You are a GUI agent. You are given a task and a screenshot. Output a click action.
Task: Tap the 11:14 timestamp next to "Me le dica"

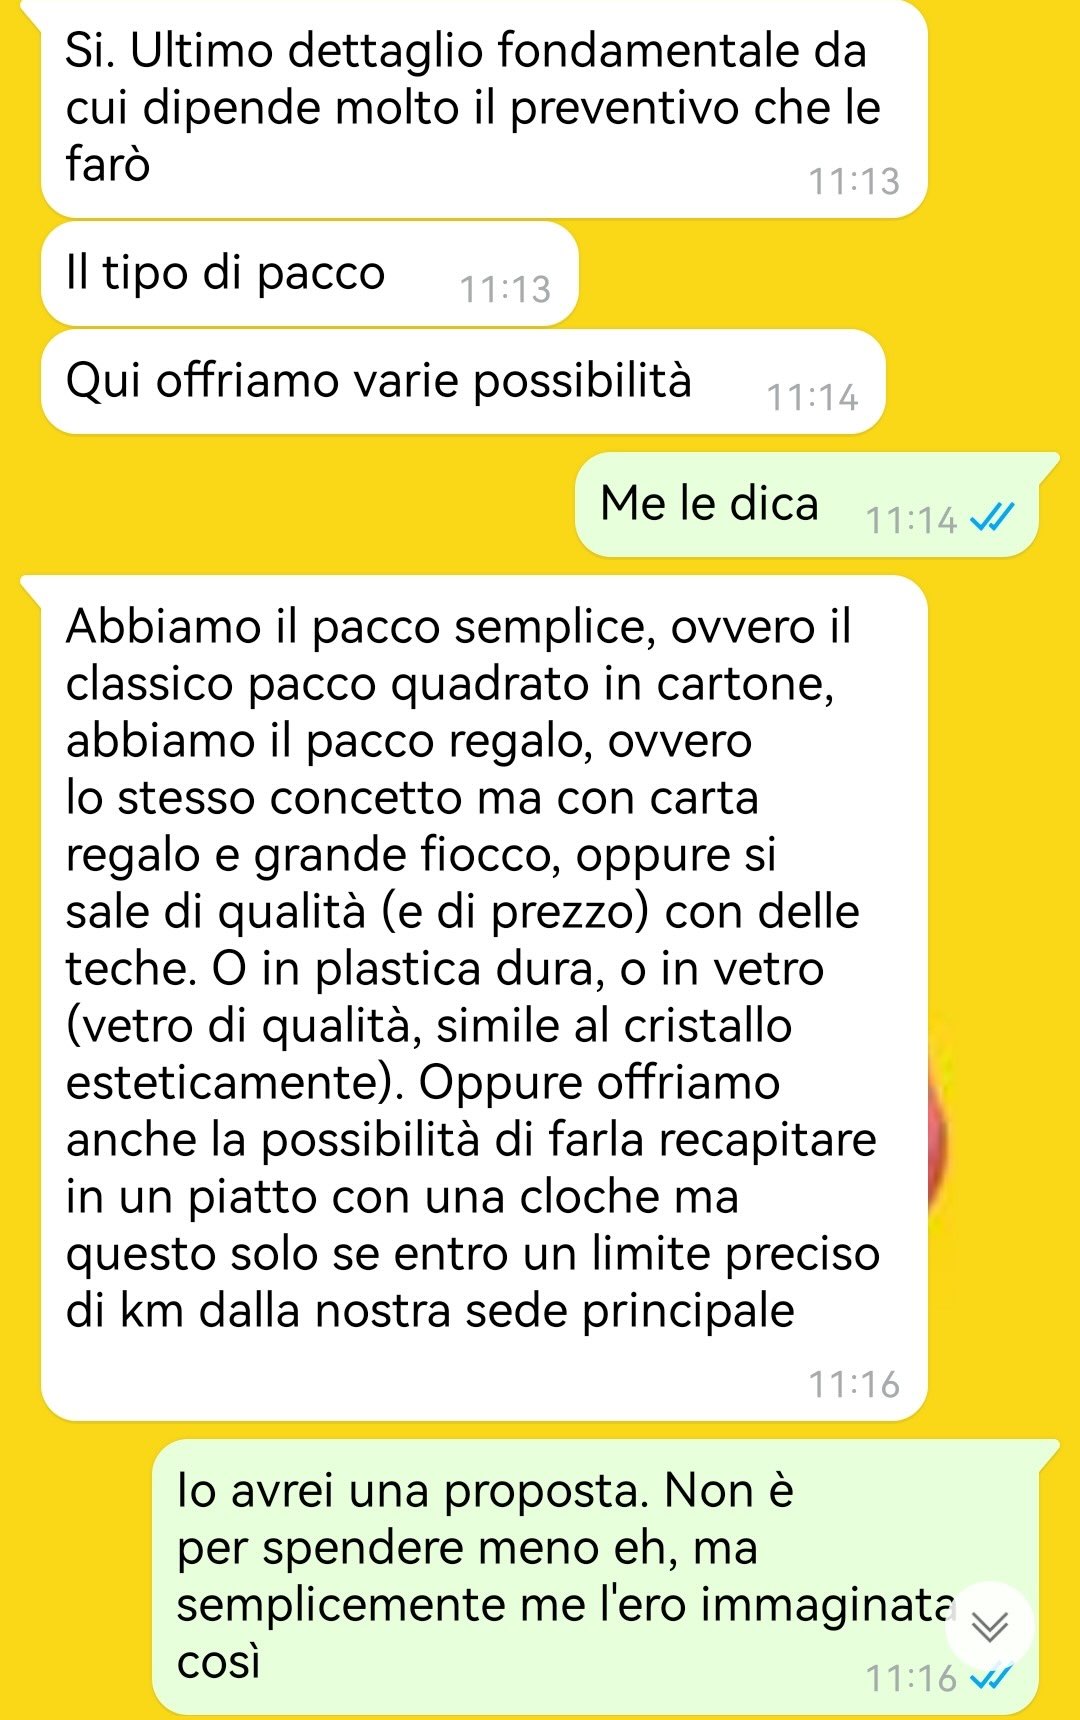911,520
